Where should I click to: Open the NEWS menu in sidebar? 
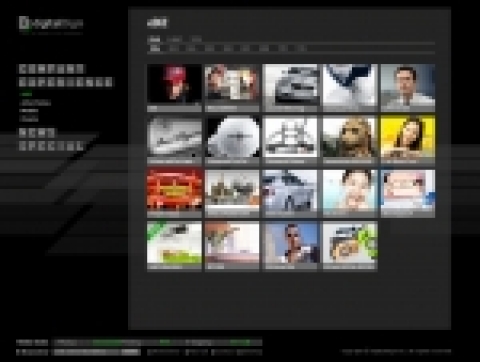37,133
